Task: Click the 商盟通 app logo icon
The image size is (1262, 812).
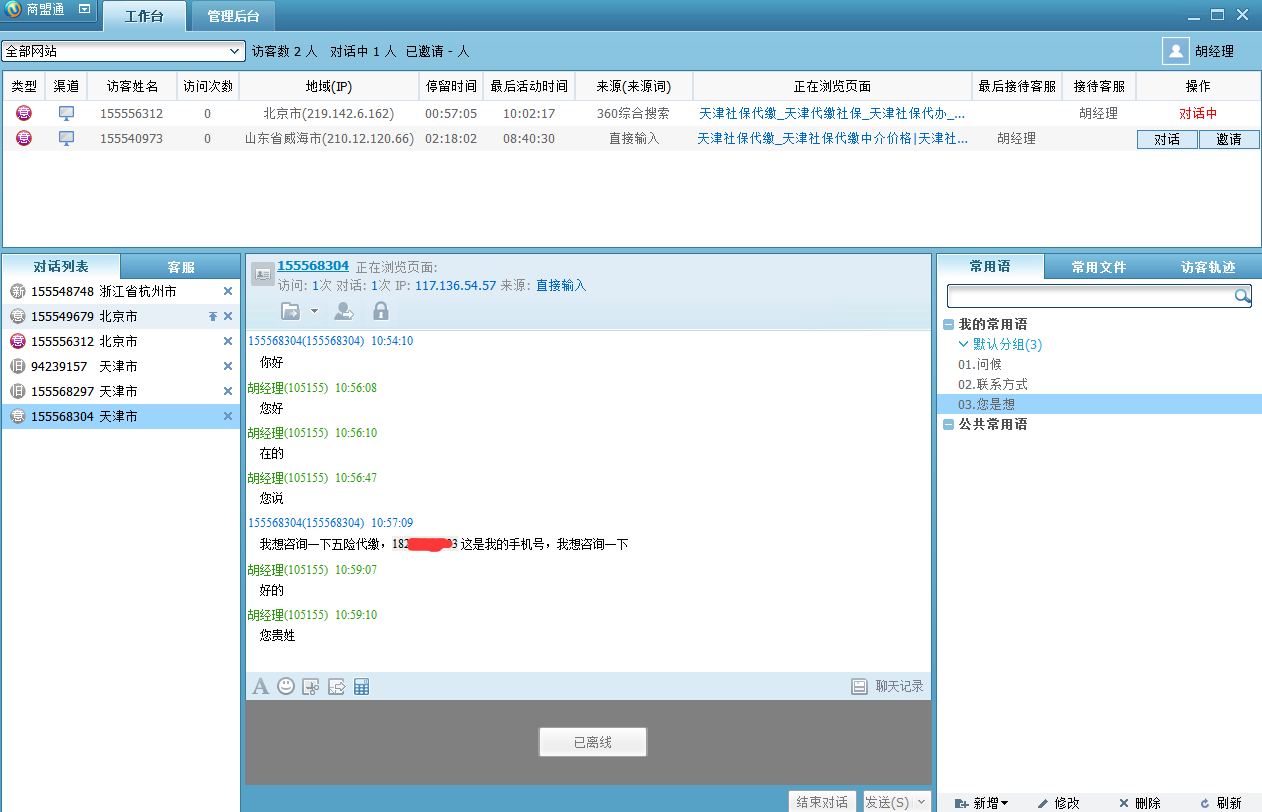Action: click(x=13, y=10)
